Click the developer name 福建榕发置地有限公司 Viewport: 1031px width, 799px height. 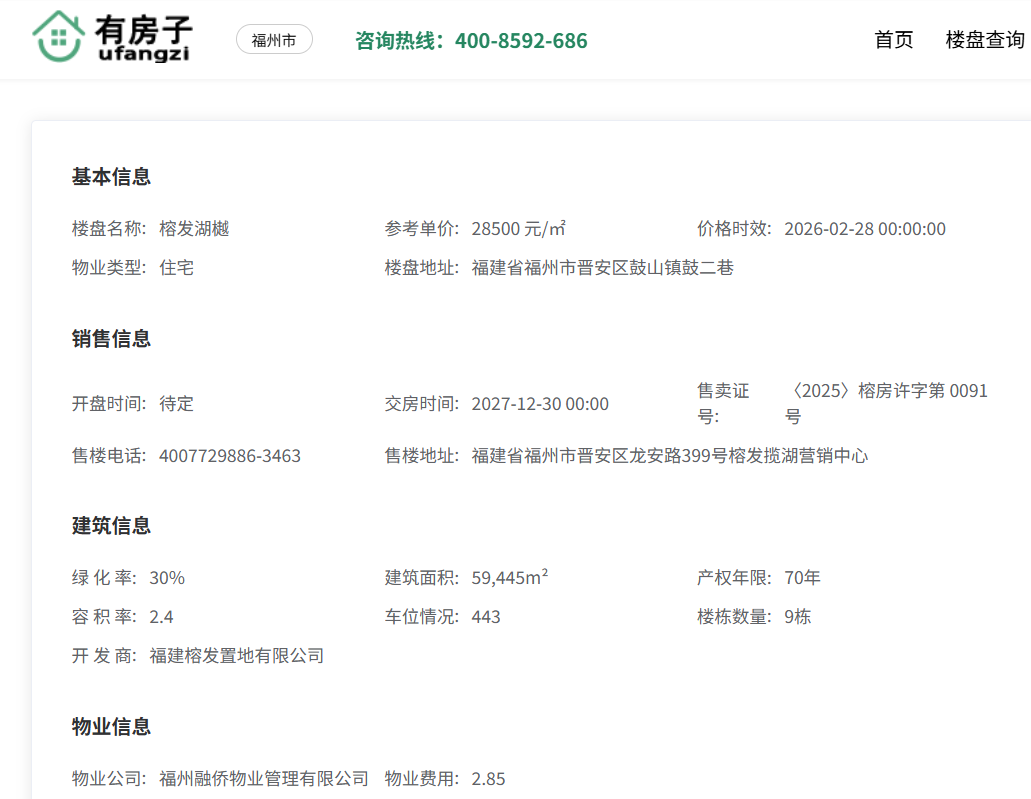237,656
